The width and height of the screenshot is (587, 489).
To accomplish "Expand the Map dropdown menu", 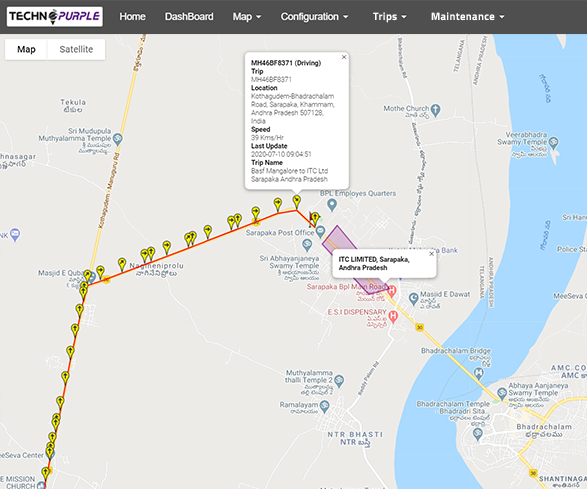I will pos(247,17).
